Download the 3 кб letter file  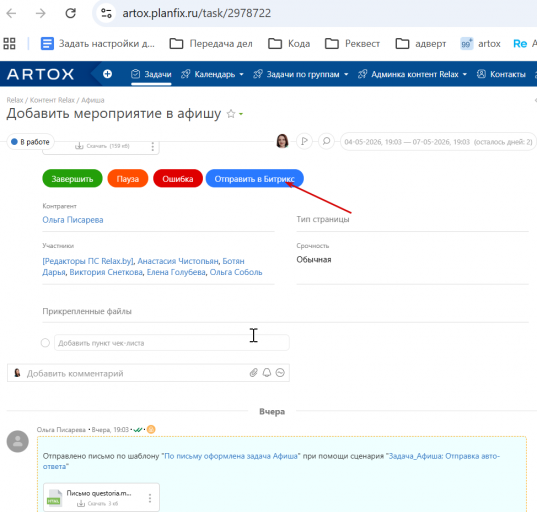[x=98, y=503]
